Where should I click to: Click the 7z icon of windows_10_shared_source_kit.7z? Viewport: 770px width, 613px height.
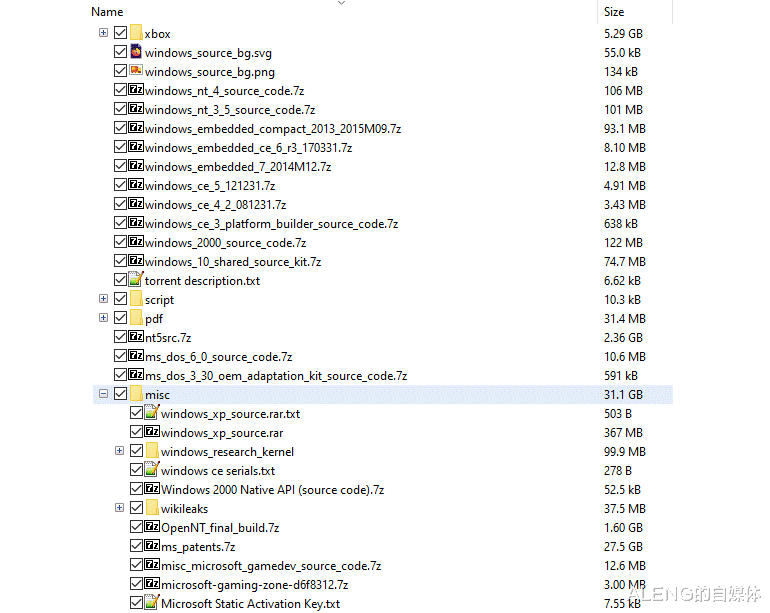pyautogui.click(x=136, y=261)
